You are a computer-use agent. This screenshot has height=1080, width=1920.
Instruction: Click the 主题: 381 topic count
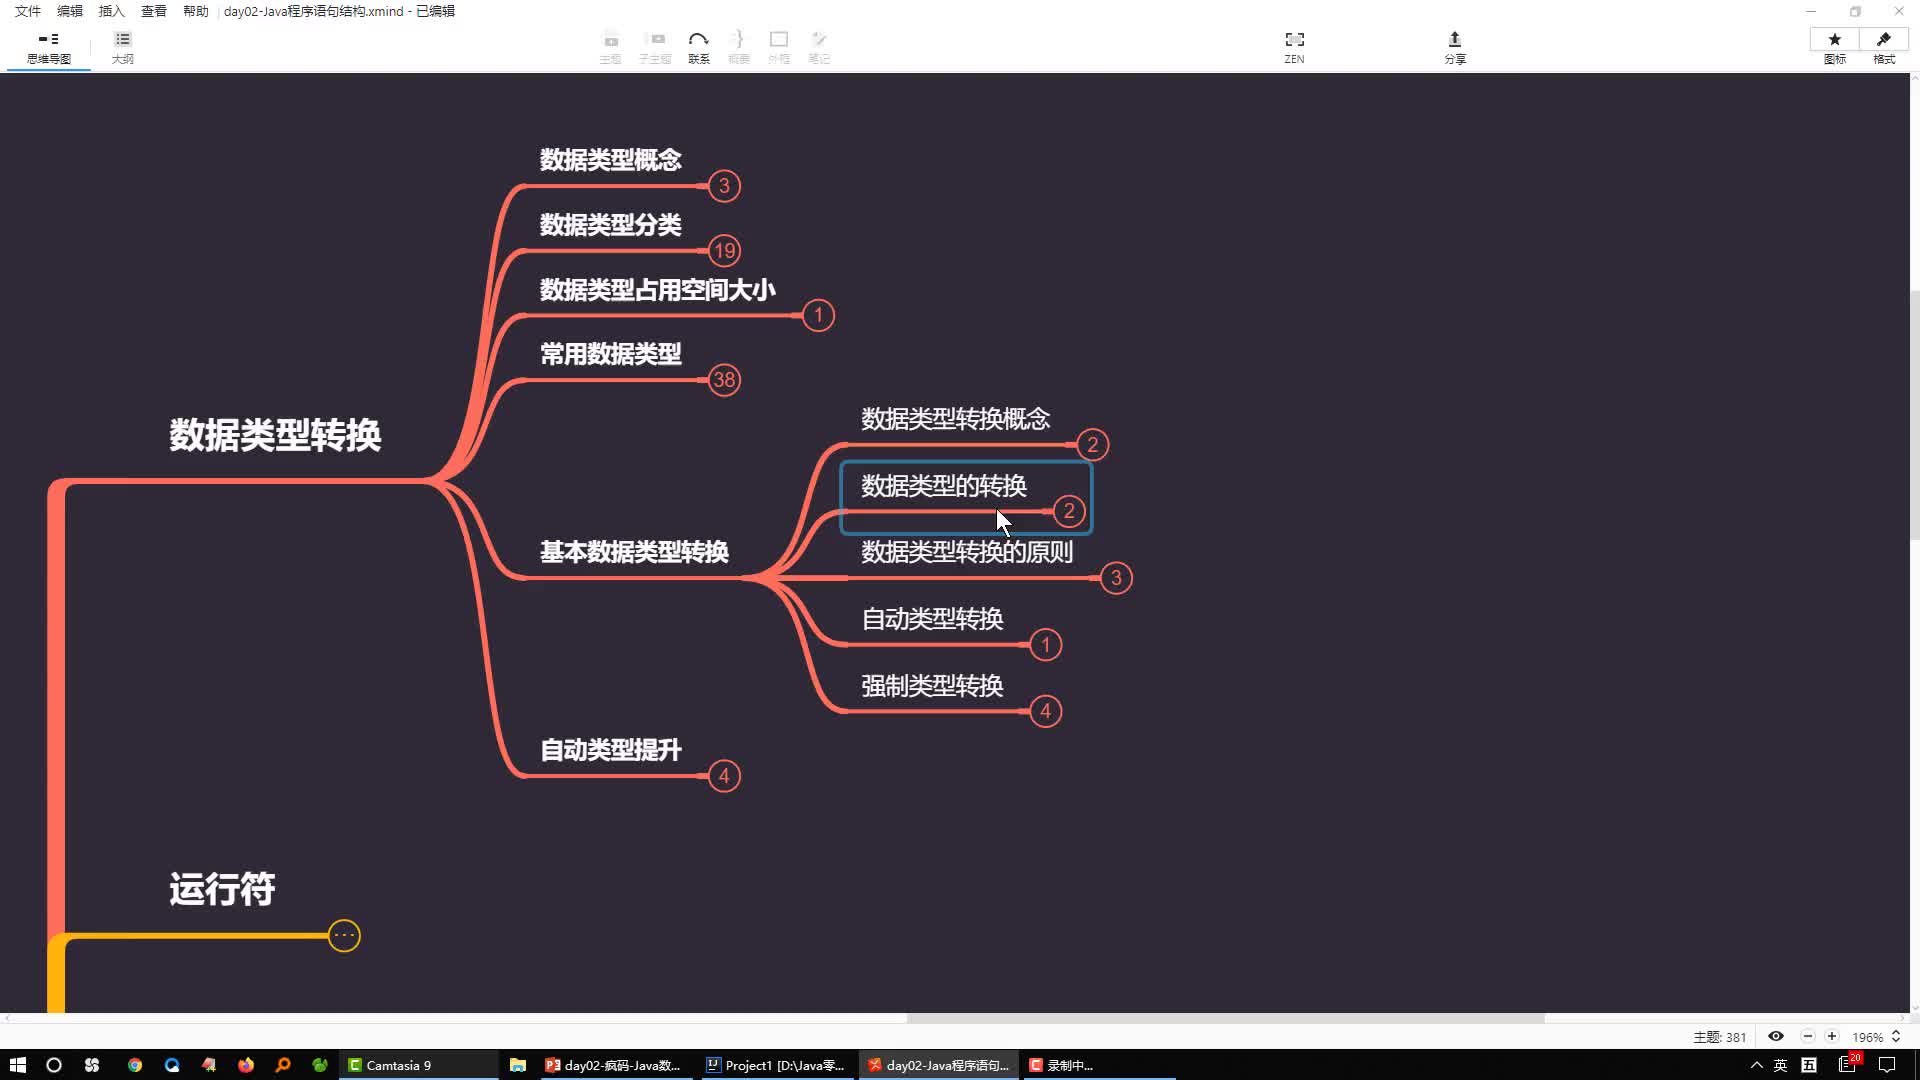[1719, 1037]
